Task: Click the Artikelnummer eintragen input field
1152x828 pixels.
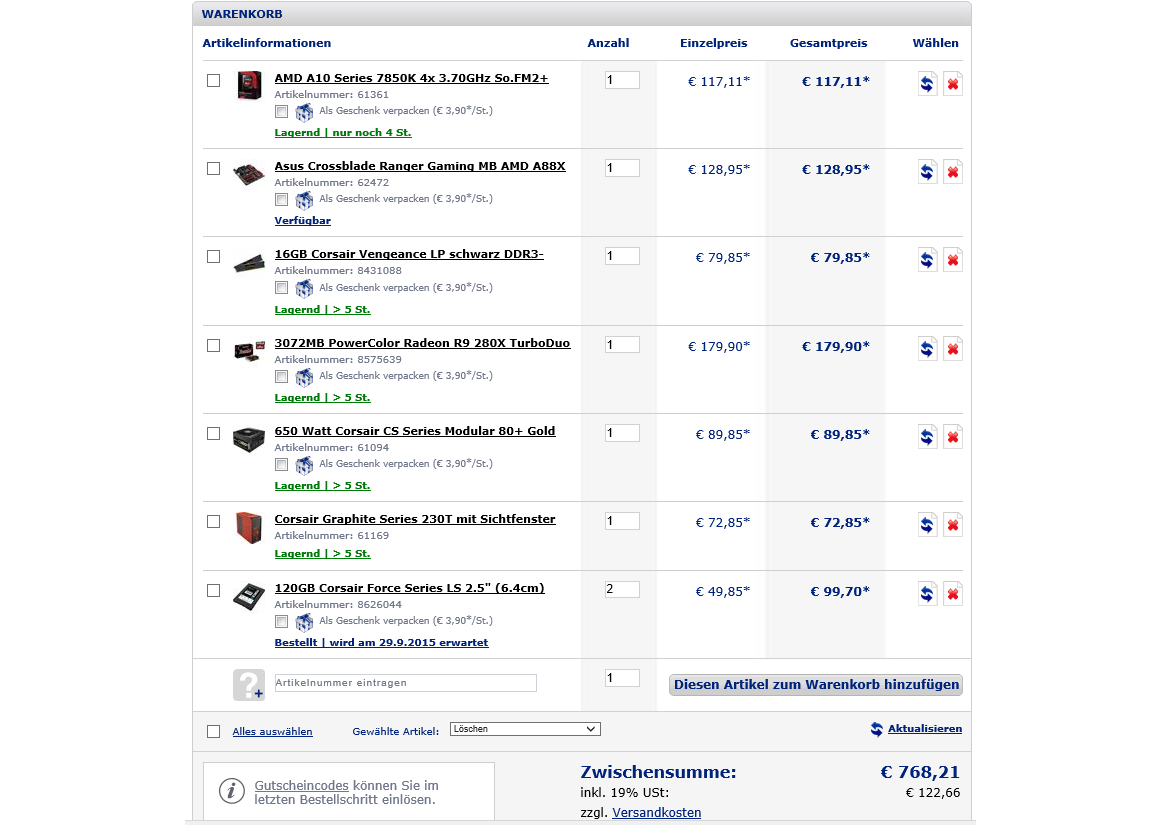Action: point(406,683)
